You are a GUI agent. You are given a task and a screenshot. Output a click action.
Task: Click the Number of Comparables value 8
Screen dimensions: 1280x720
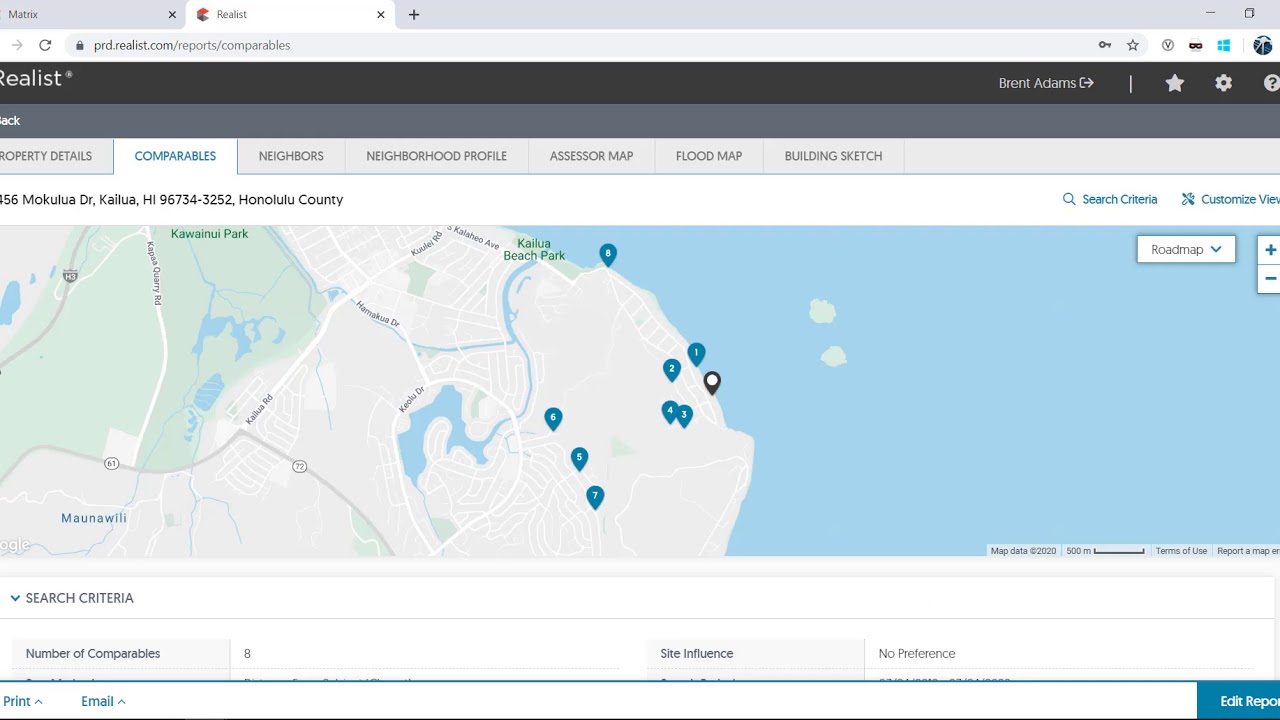[x=247, y=654]
